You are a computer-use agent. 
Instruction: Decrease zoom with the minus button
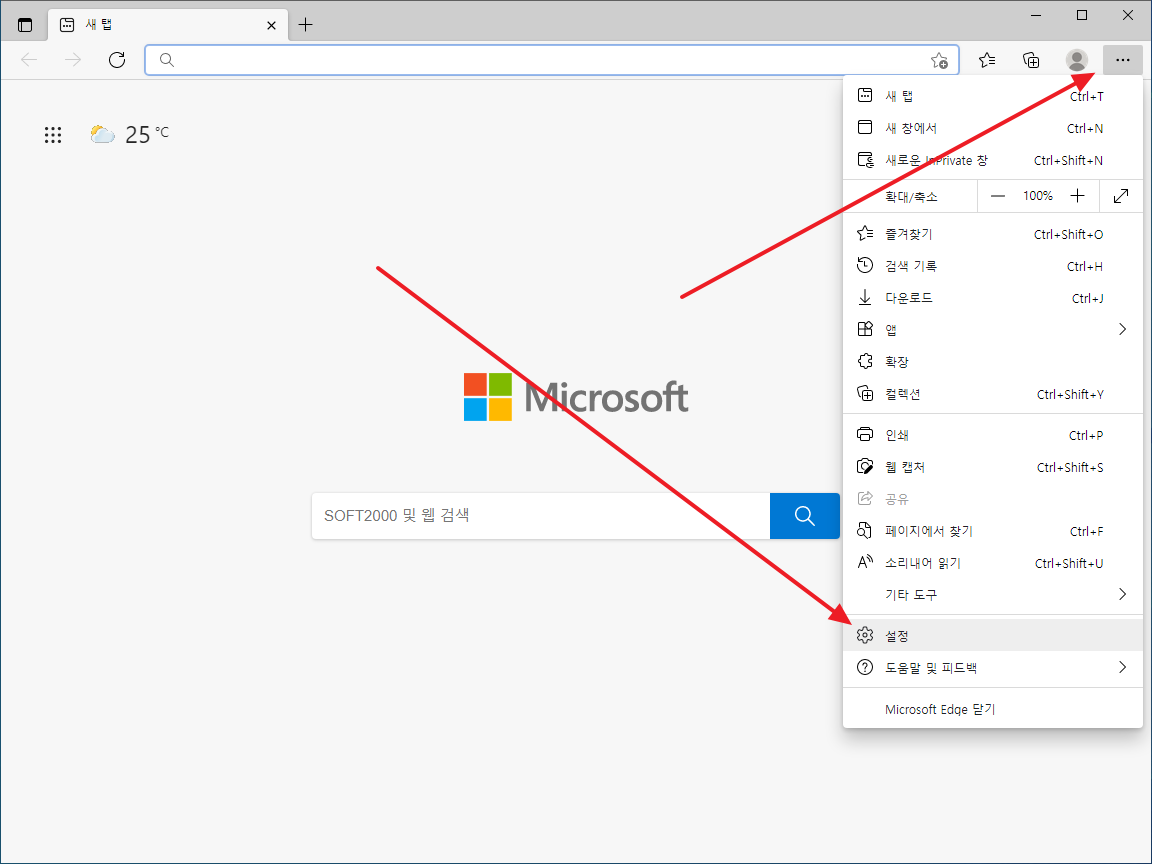click(x=997, y=196)
